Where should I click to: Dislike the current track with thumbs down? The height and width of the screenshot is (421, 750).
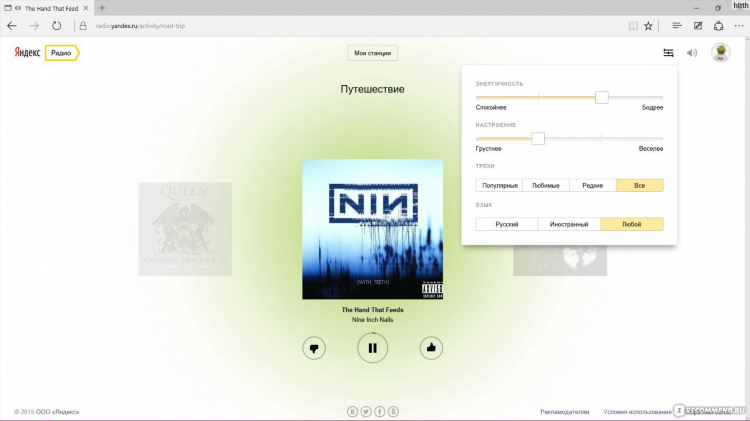314,348
